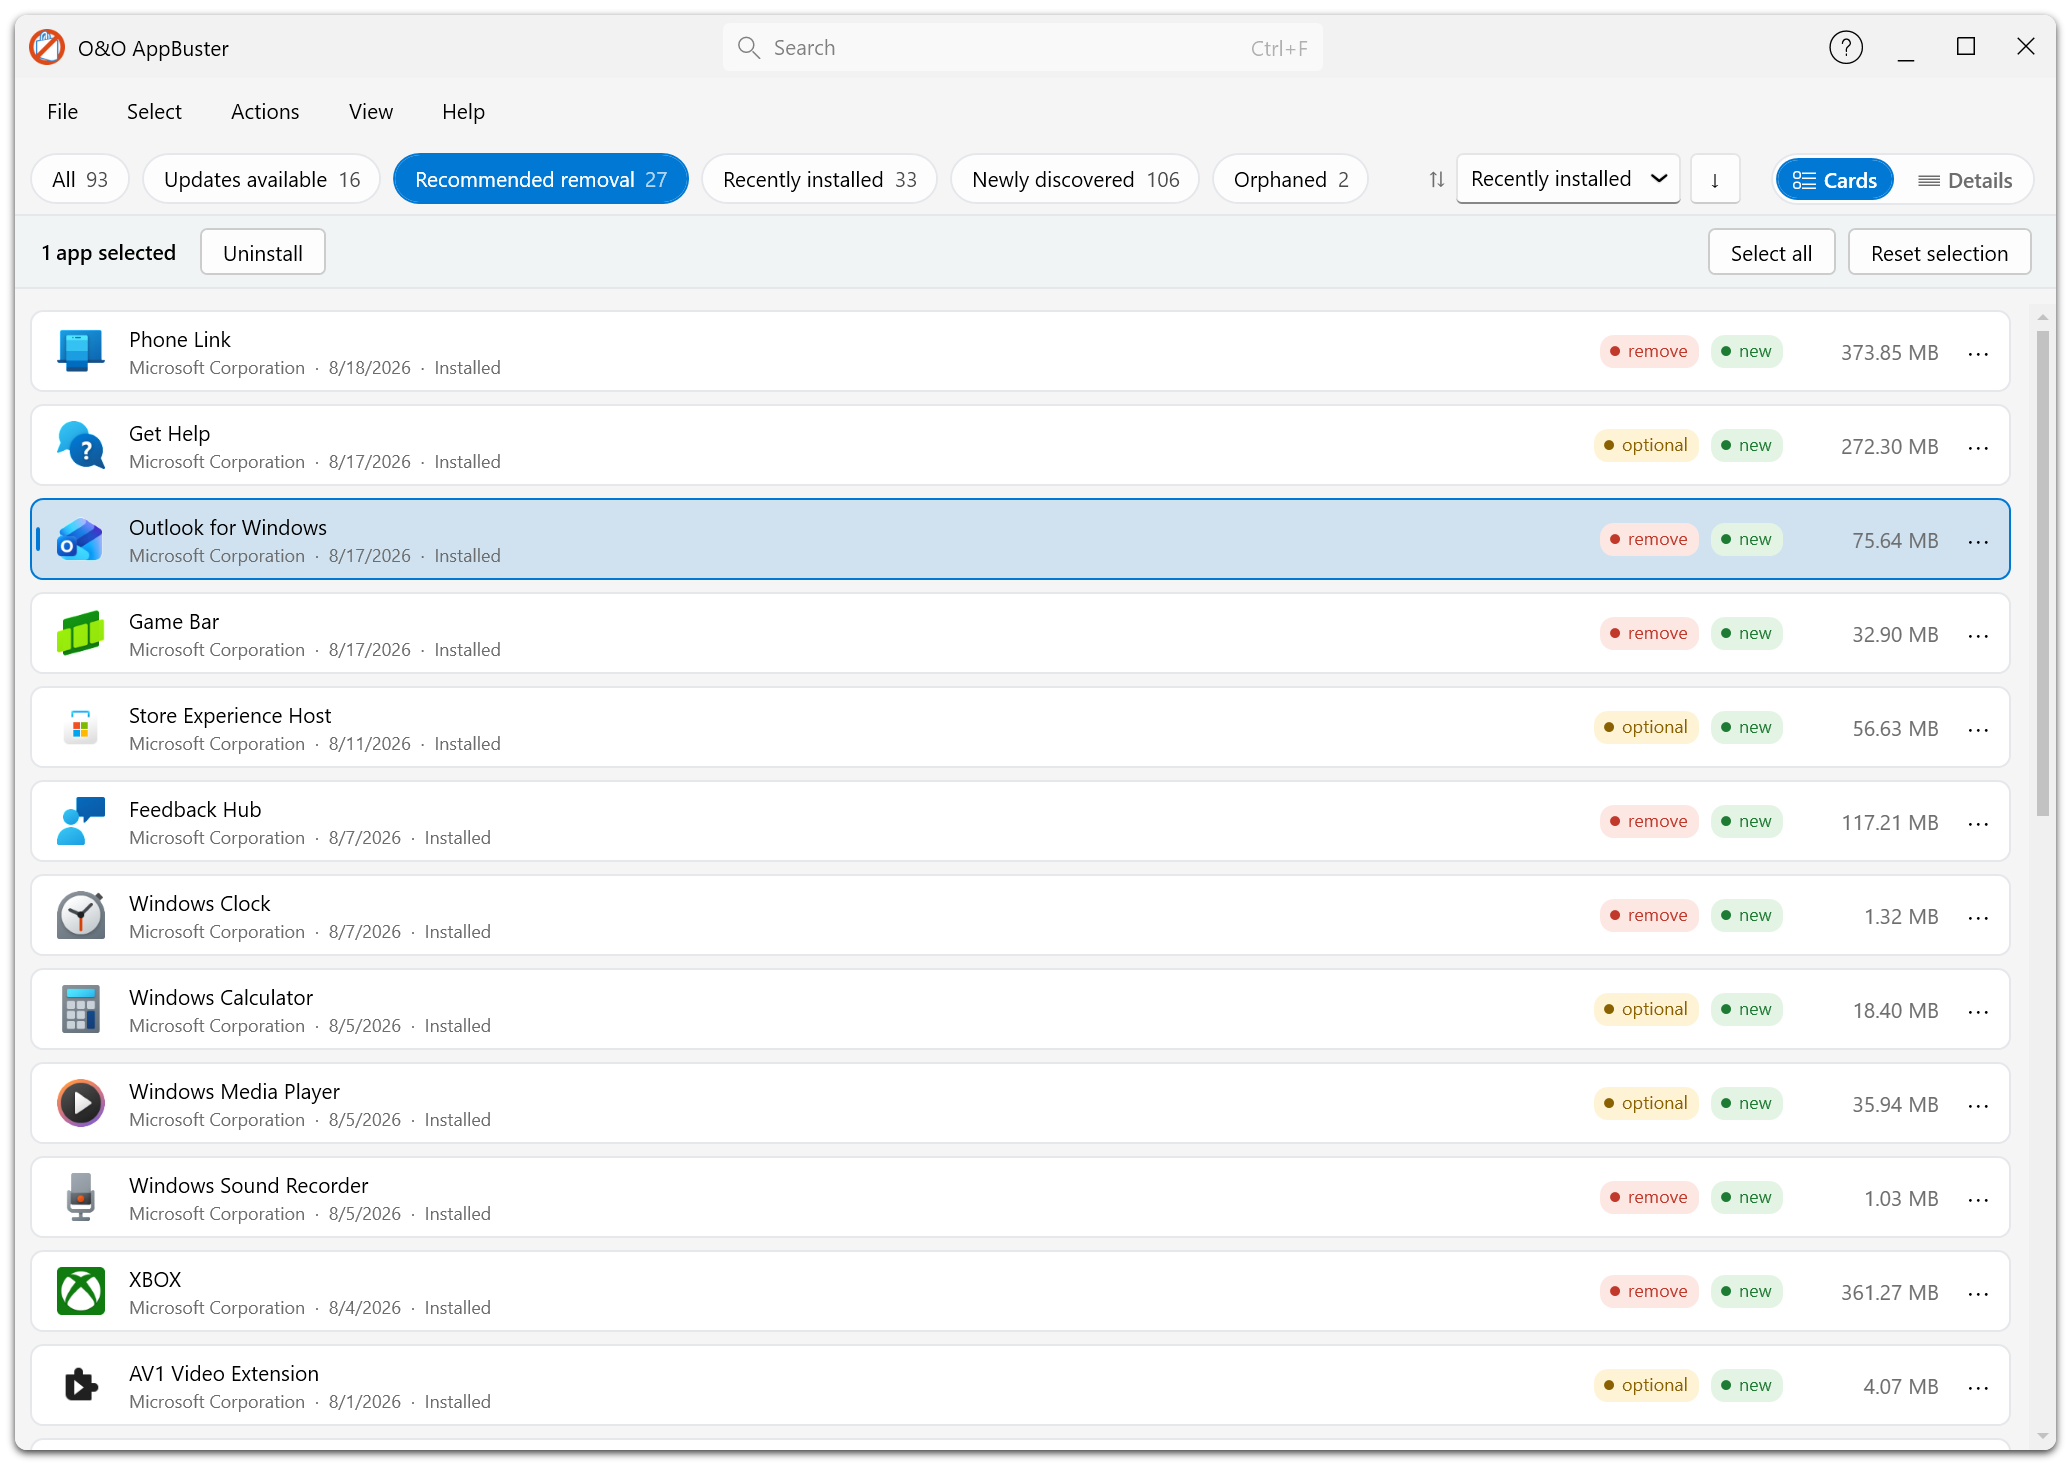The height and width of the screenshot is (1465, 2071).
Task: Open the Recently installed sort dropdown
Action: coord(1568,179)
